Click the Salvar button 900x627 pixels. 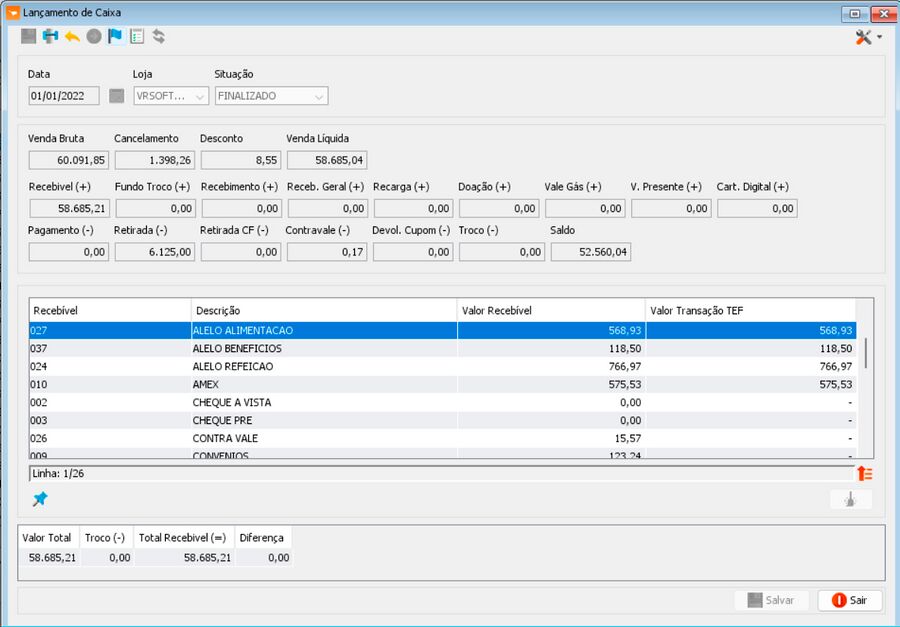(x=771, y=601)
